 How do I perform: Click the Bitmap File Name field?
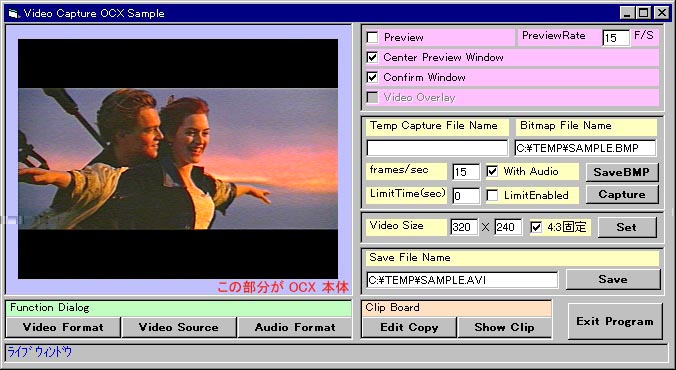click(x=585, y=148)
